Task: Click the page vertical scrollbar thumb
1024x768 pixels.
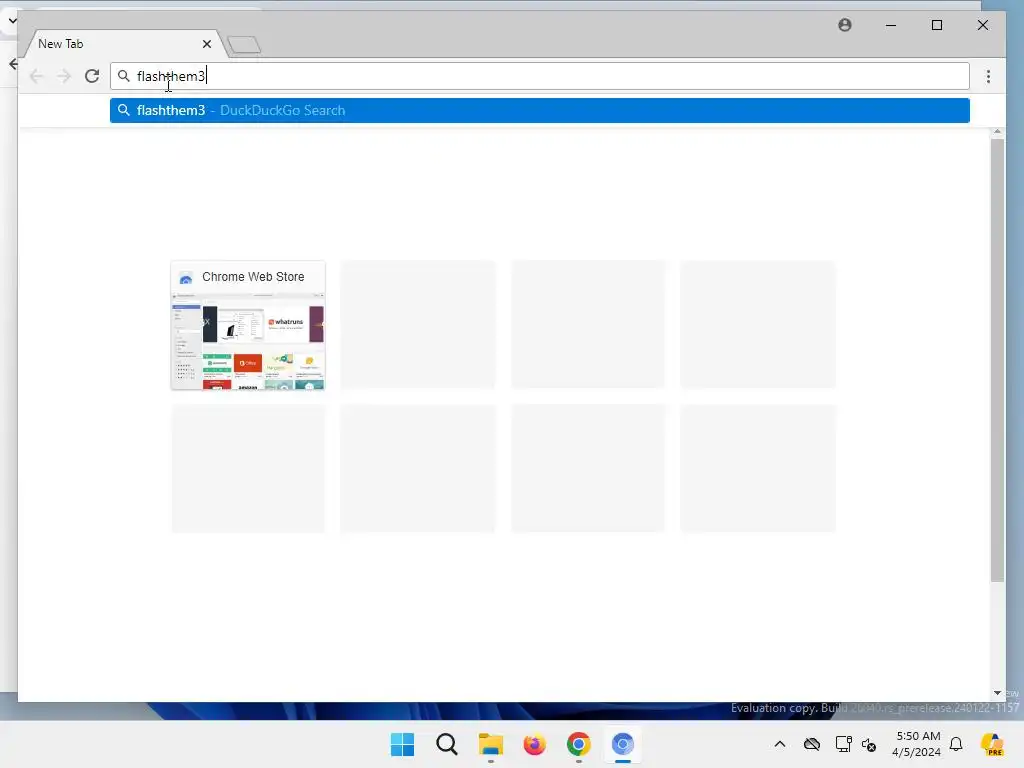Action: click(997, 360)
